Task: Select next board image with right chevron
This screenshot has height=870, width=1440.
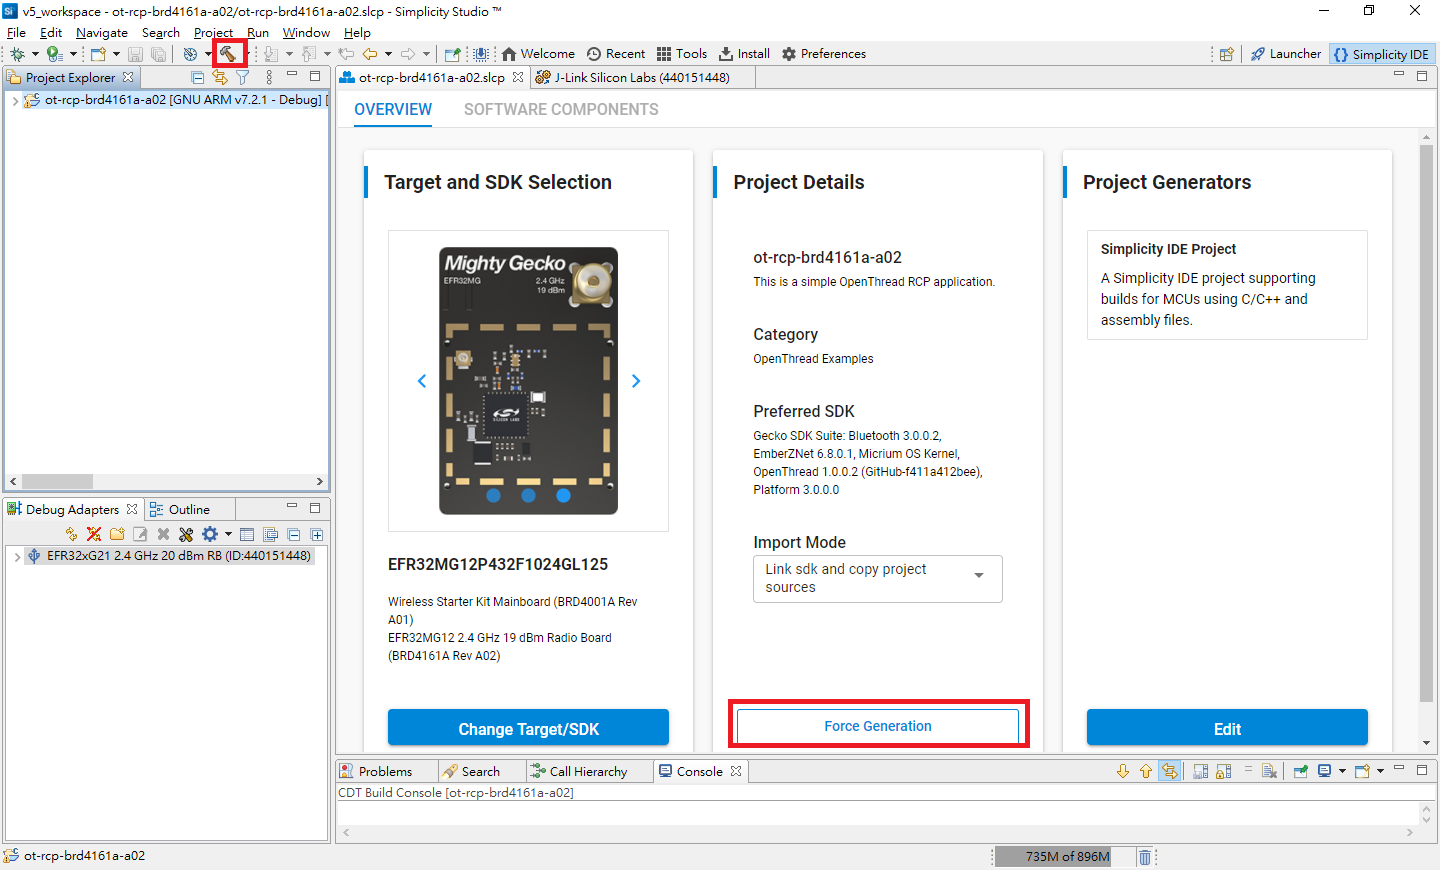Action: [636, 381]
